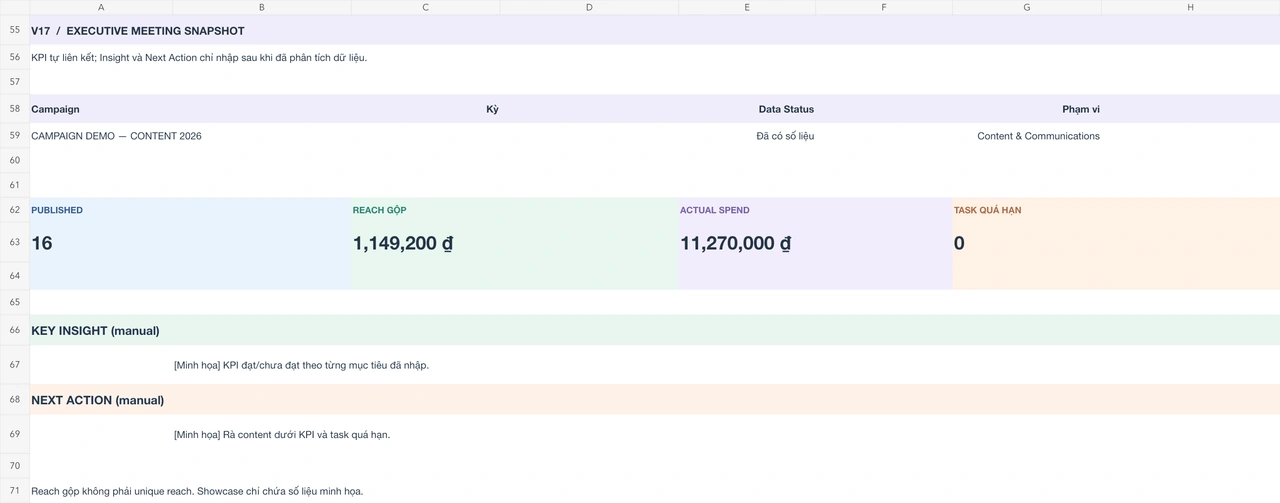Select column D header
Viewport: 1280px width, 503px height.
click(x=589, y=7)
